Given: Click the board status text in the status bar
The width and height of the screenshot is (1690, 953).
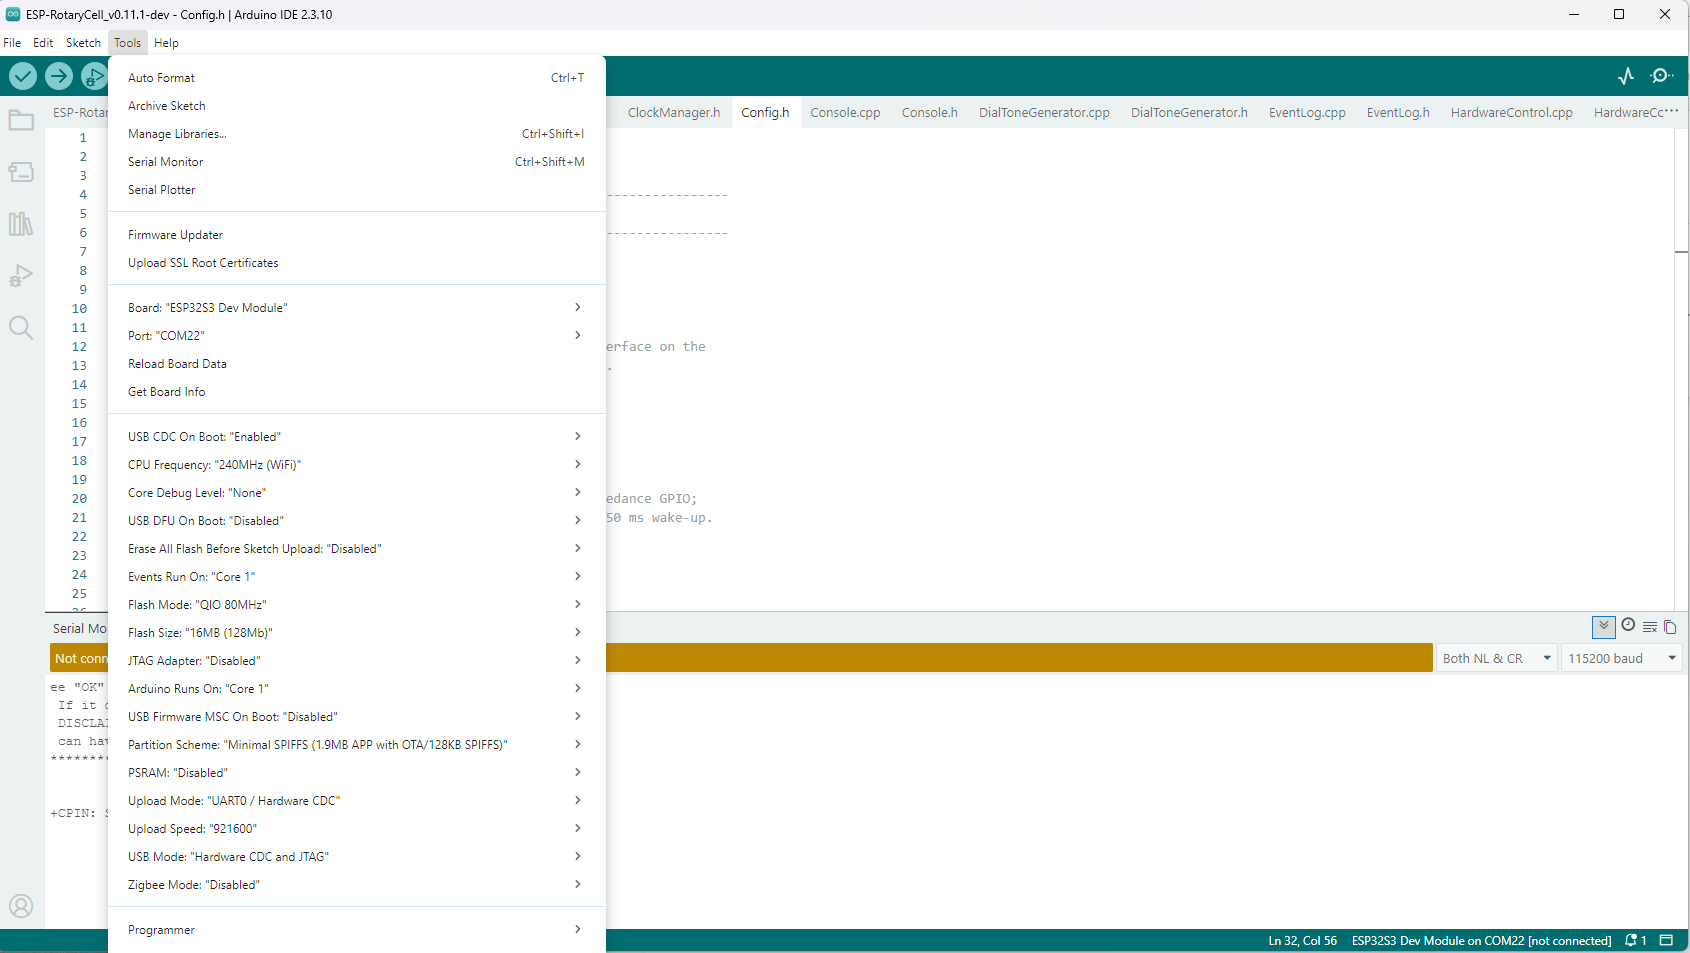Looking at the screenshot, I should tap(1481, 941).
